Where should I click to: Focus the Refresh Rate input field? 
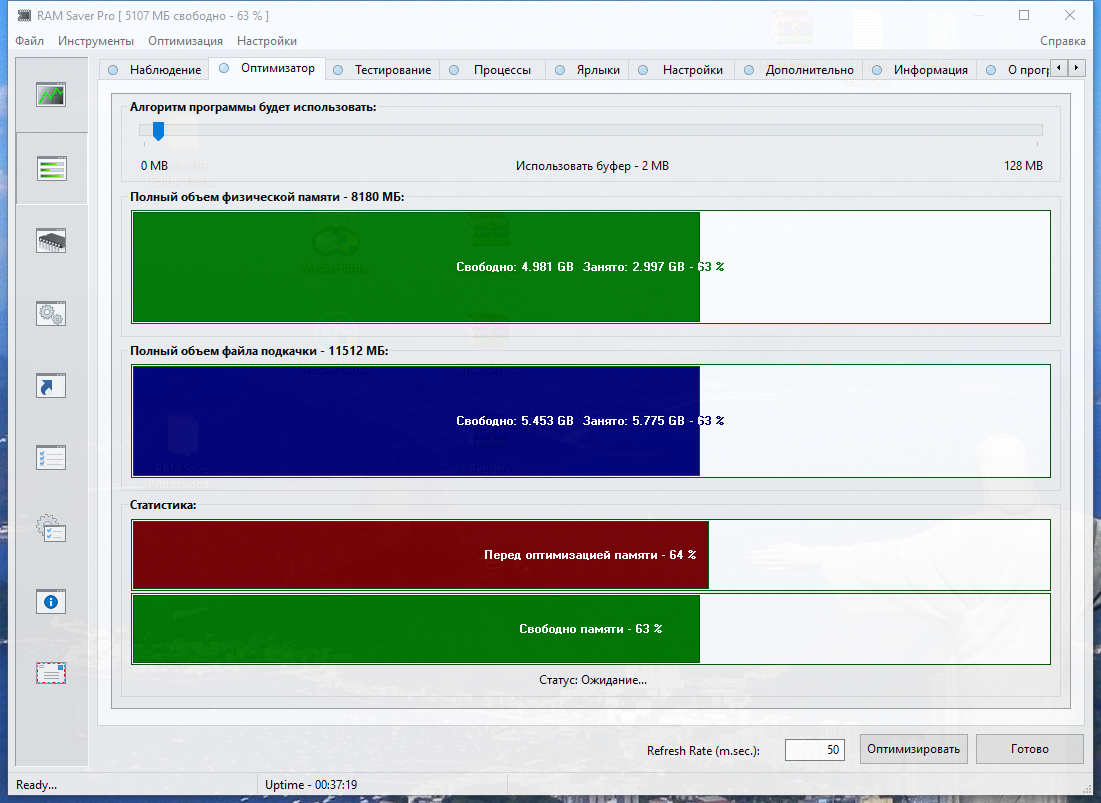click(815, 750)
